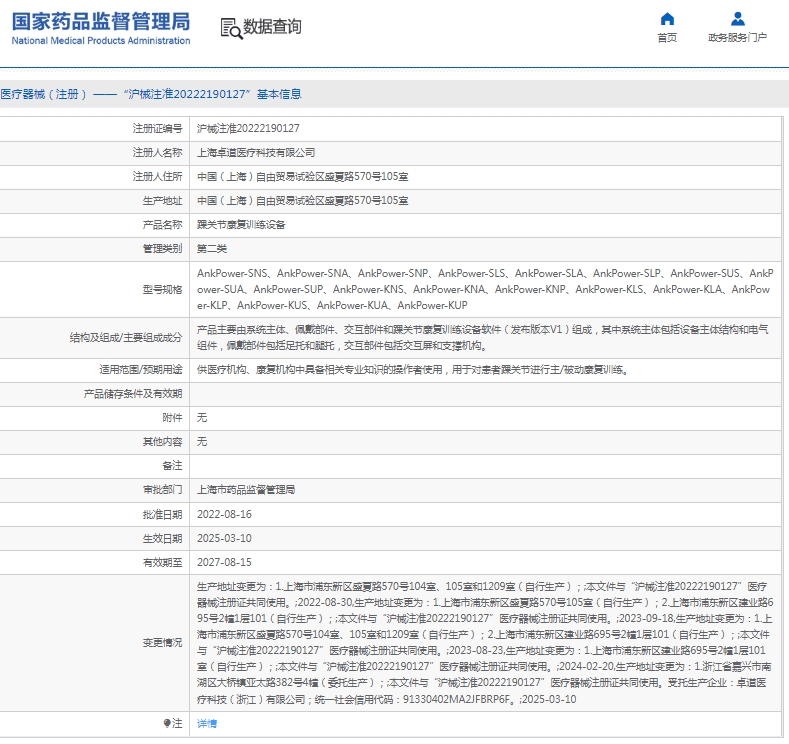
Task: Click the management class value 第二类
Action: coord(212,249)
